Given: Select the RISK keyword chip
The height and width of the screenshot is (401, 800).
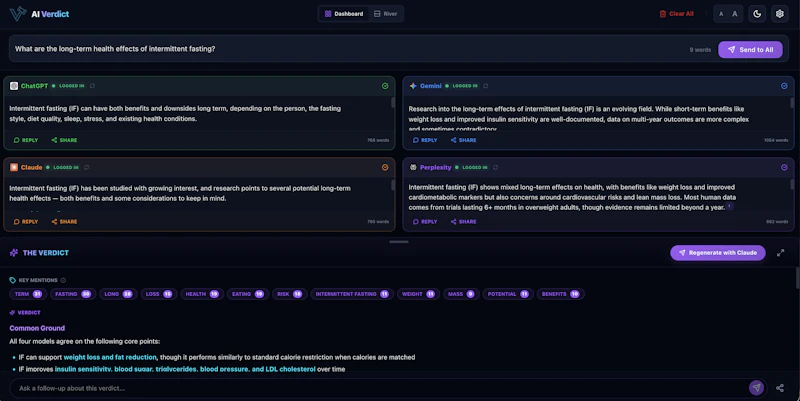Looking at the screenshot, I should (x=290, y=294).
